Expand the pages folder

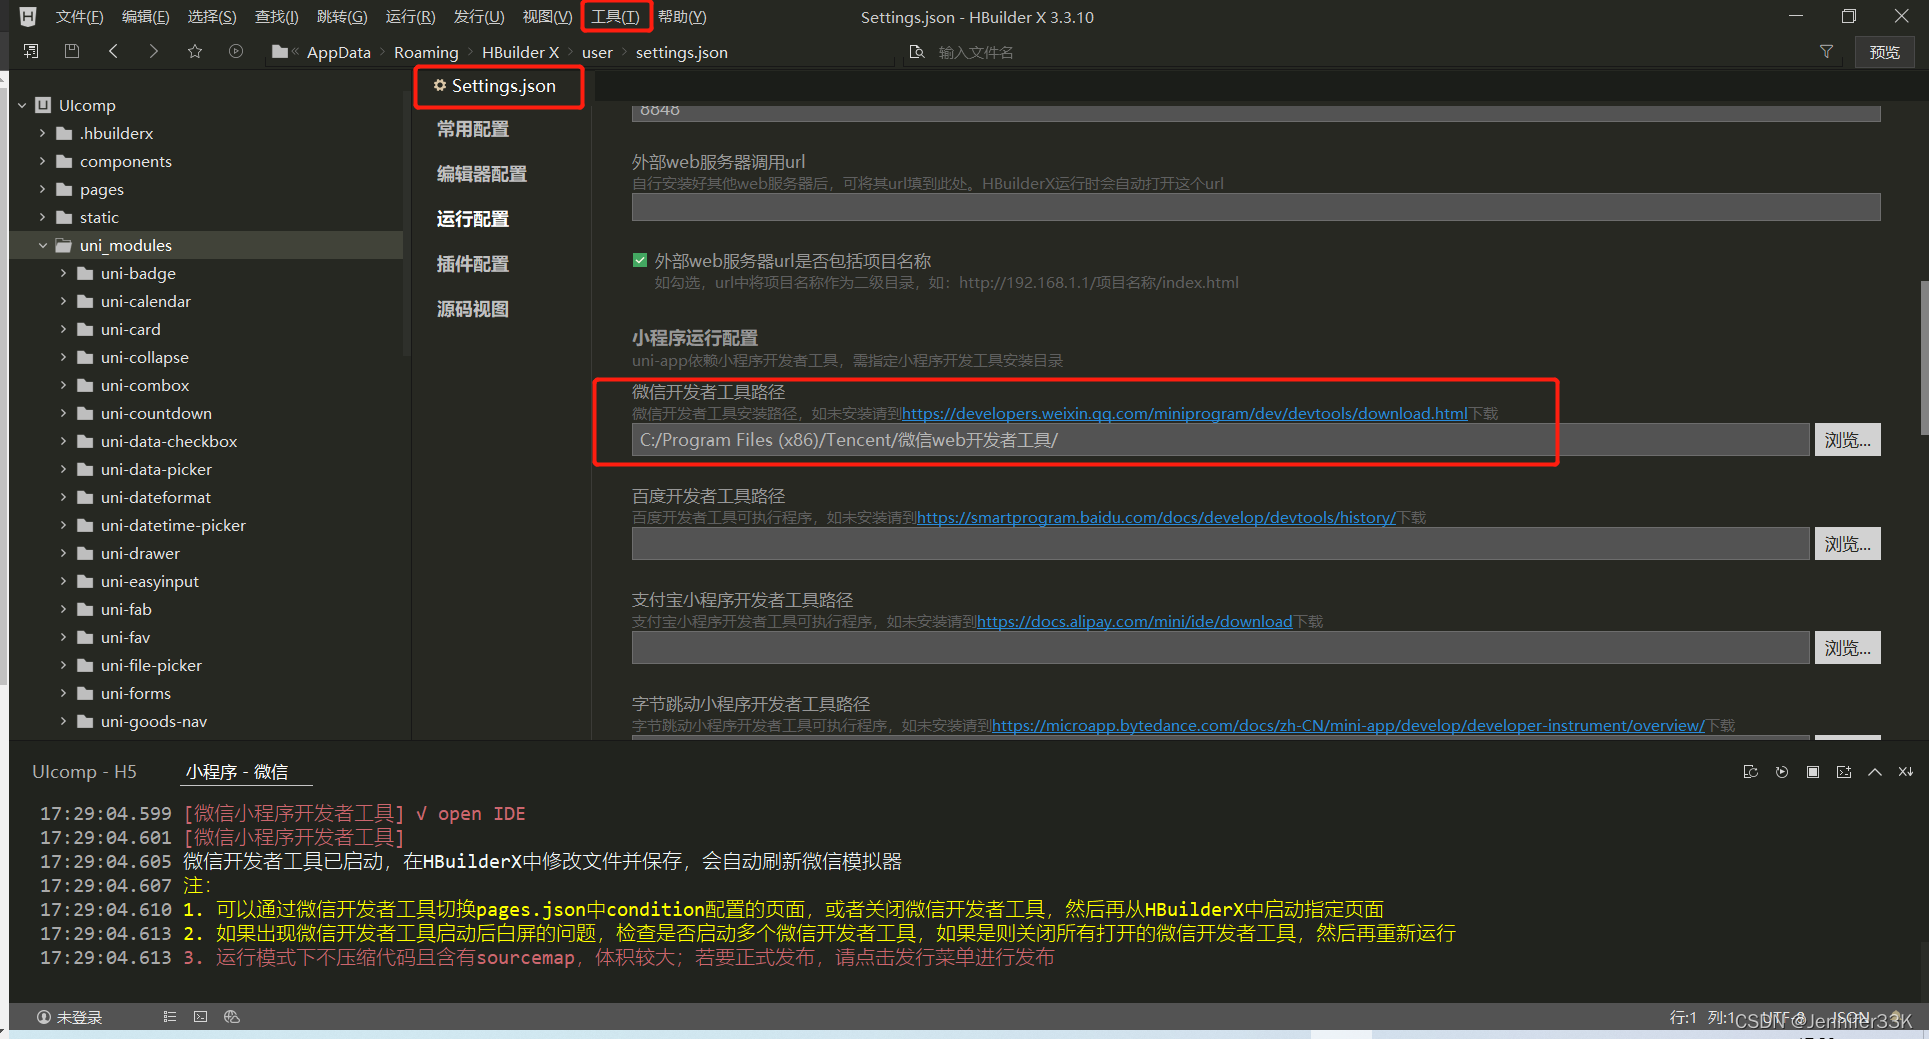click(x=42, y=189)
